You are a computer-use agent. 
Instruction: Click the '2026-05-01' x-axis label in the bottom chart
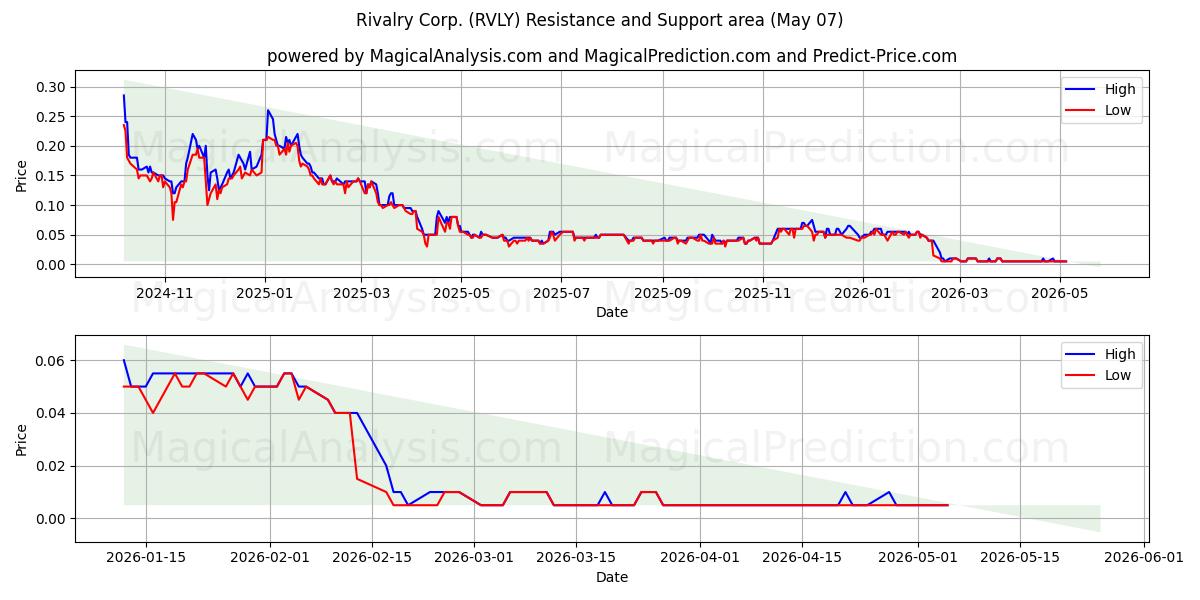(919, 558)
